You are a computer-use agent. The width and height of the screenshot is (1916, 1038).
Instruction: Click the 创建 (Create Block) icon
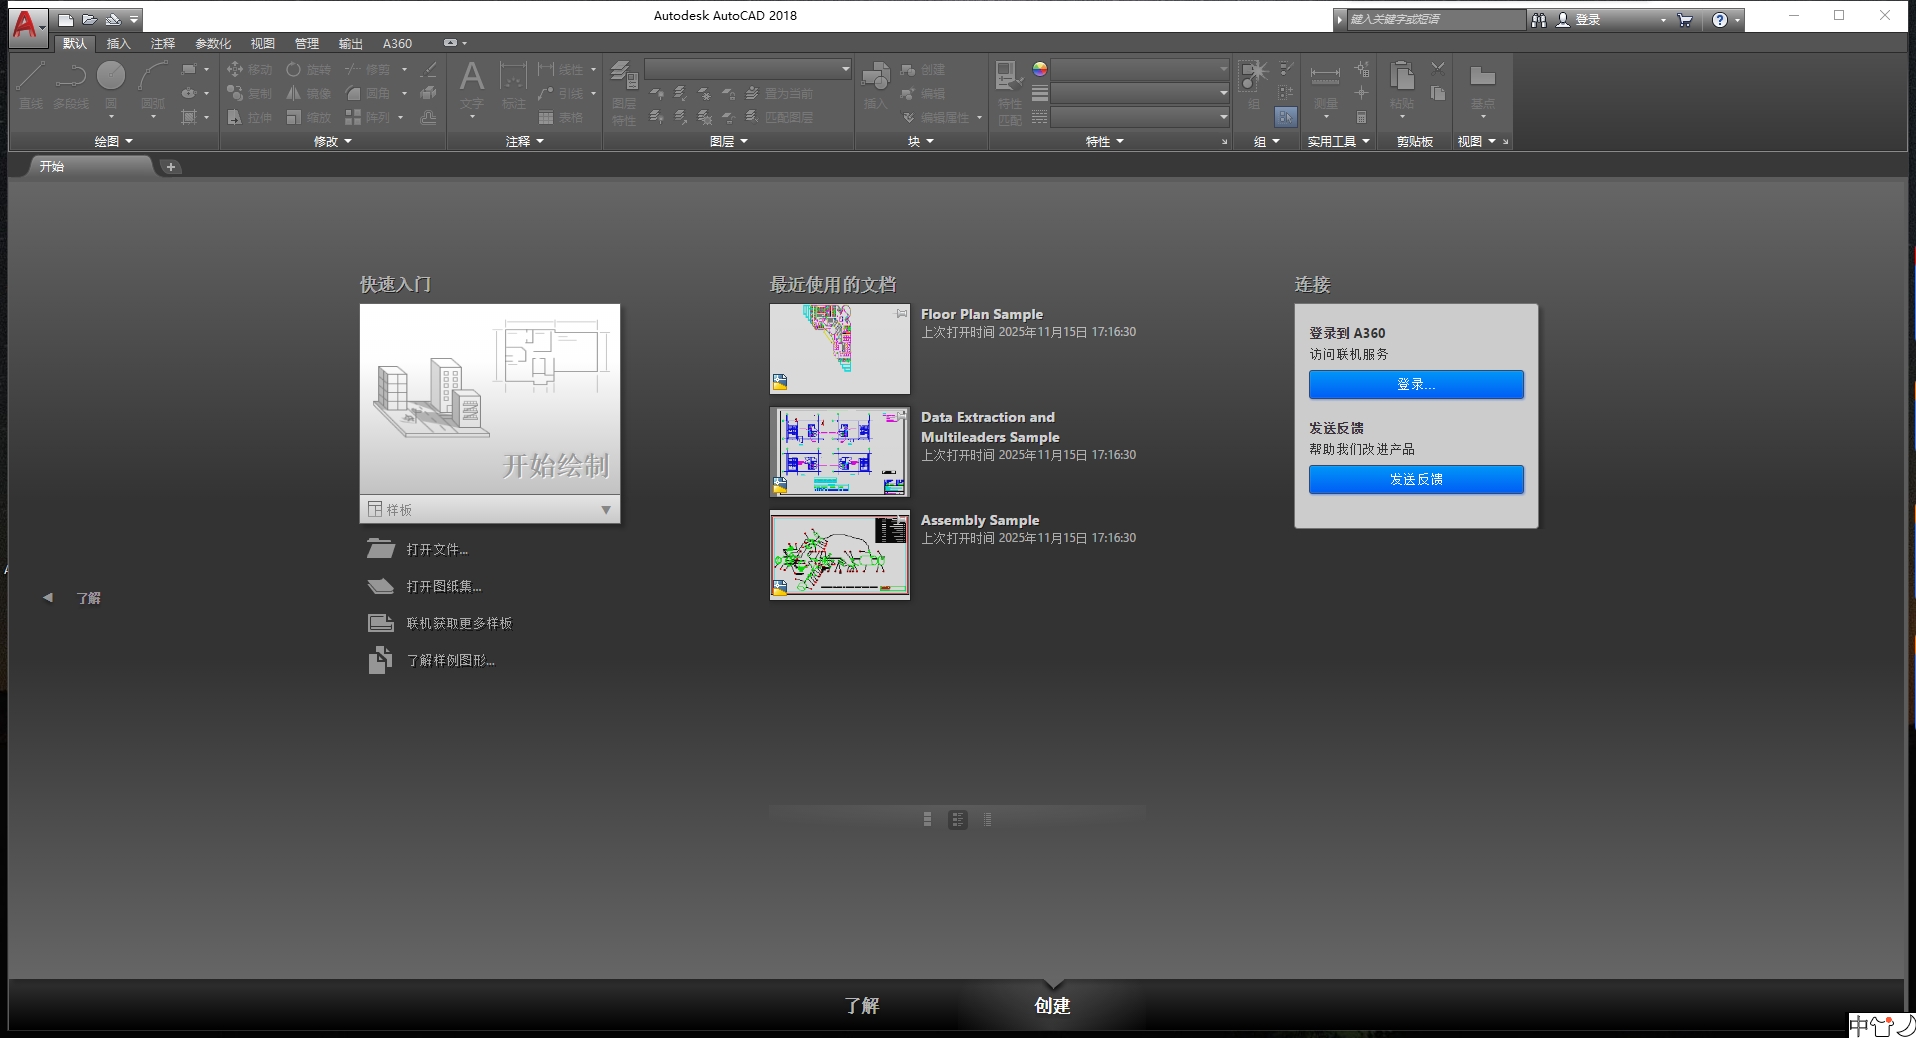920,69
